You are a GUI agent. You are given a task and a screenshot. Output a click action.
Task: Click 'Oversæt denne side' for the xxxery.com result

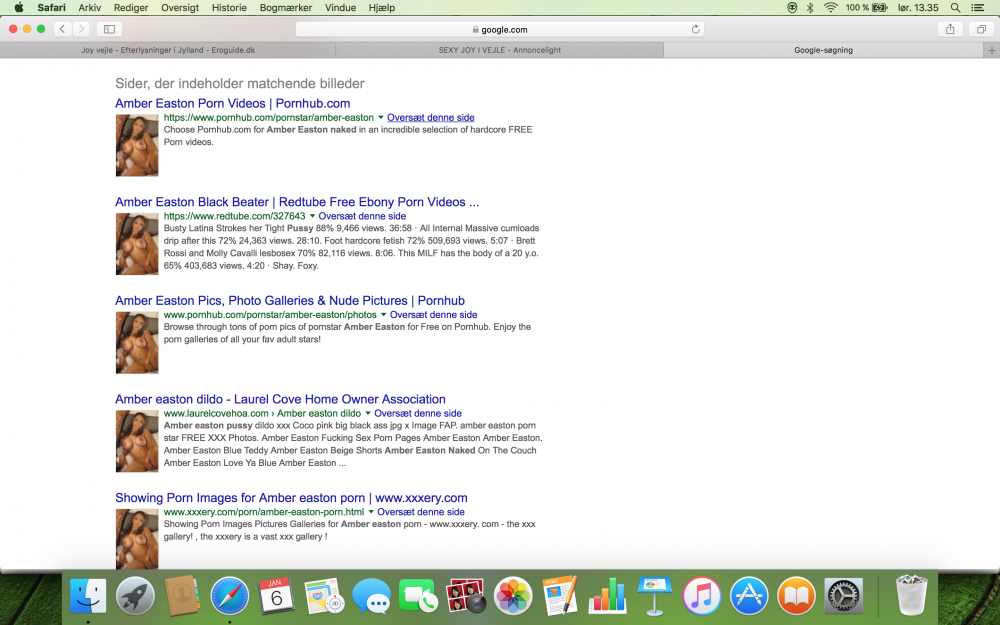[421, 512]
